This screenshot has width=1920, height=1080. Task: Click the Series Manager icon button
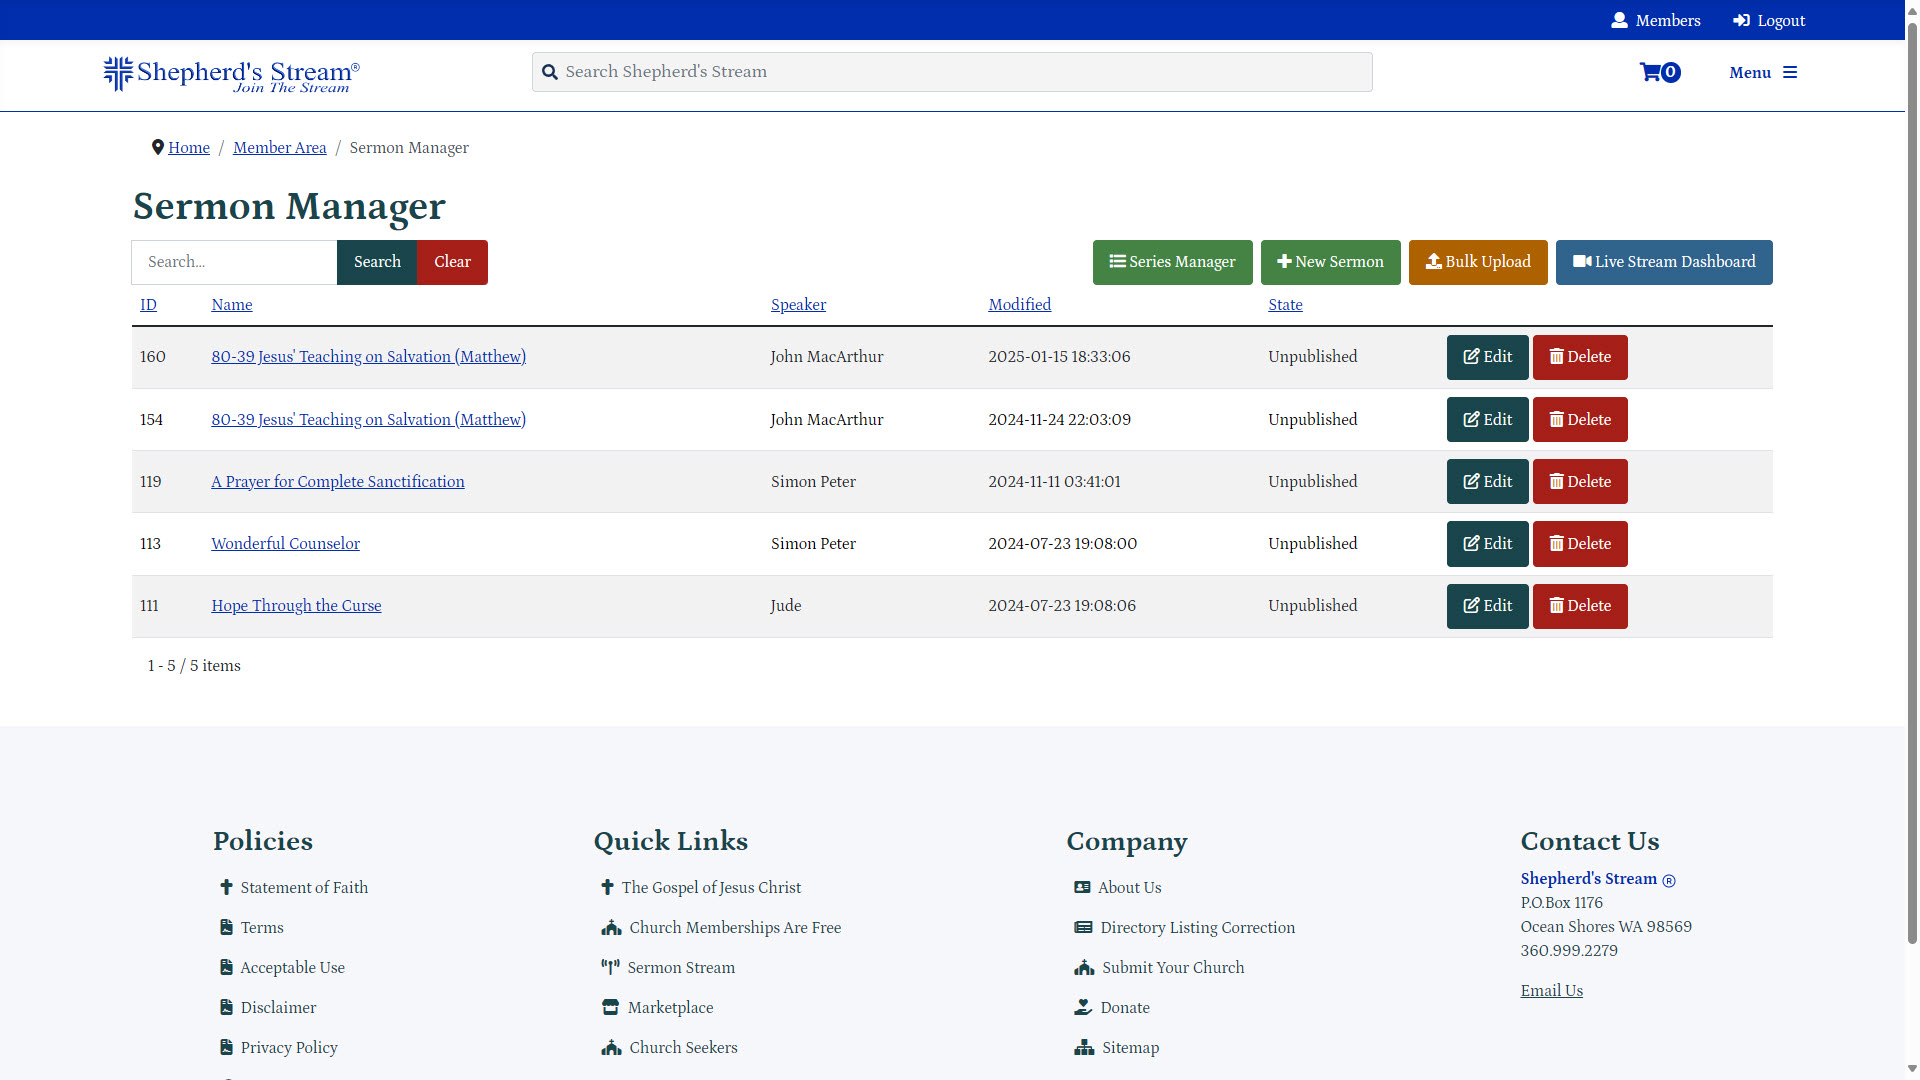[x=1172, y=261]
